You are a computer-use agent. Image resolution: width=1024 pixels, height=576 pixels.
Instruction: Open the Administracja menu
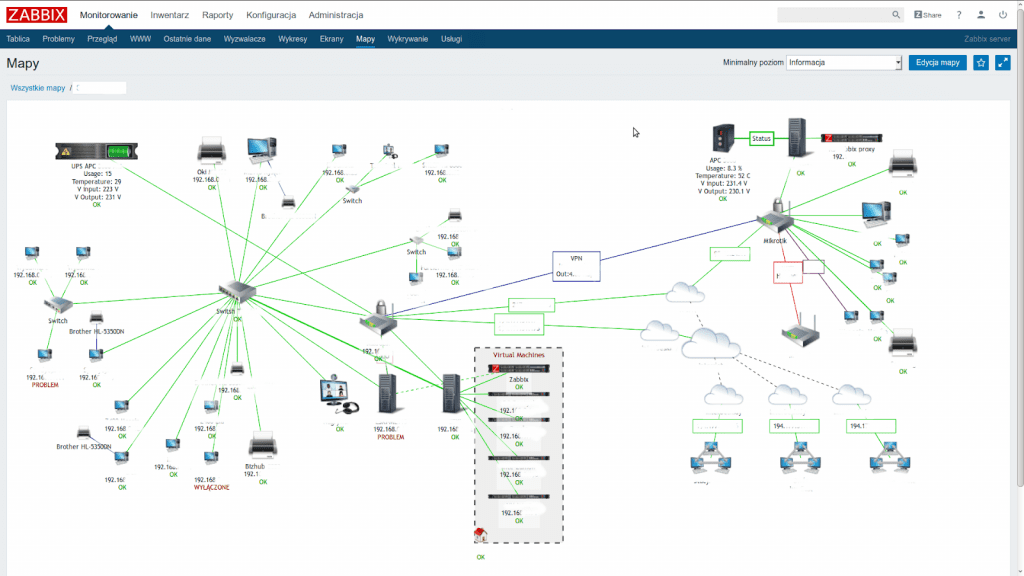pyautogui.click(x=336, y=15)
